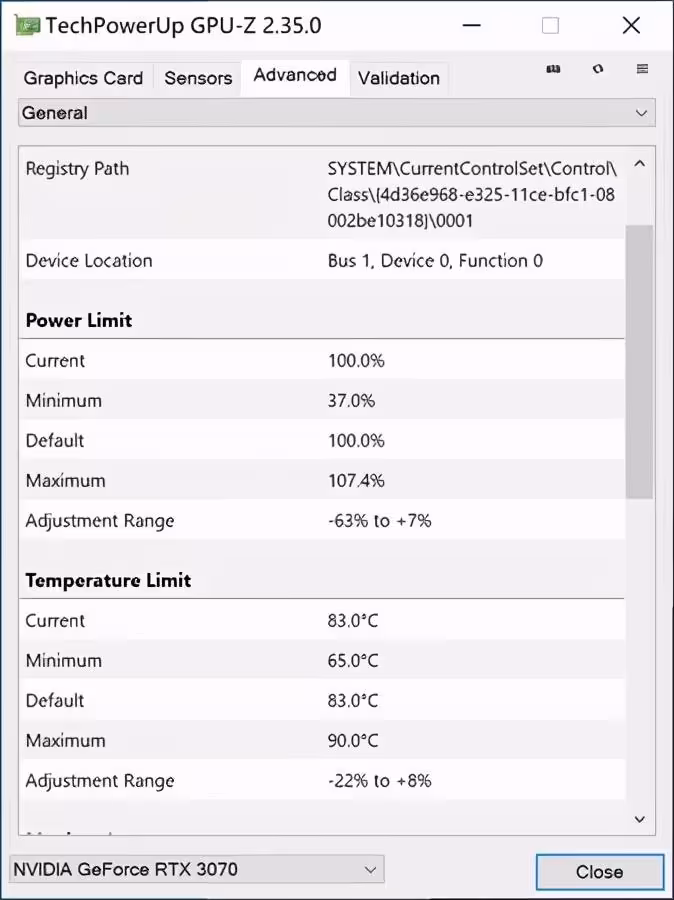Minimize the GPU-Z window

click(x=471, y=26)
